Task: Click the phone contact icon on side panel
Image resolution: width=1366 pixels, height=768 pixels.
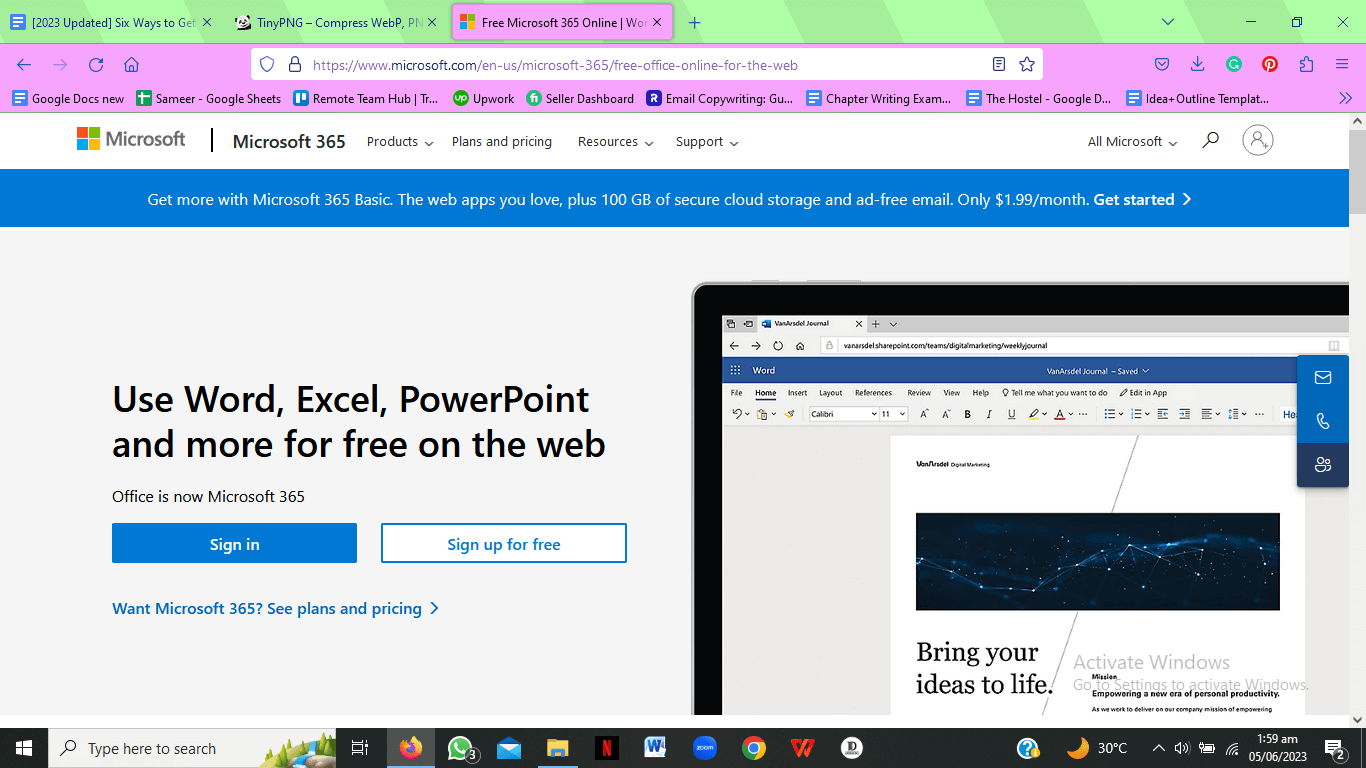Action: point(1323,421)
